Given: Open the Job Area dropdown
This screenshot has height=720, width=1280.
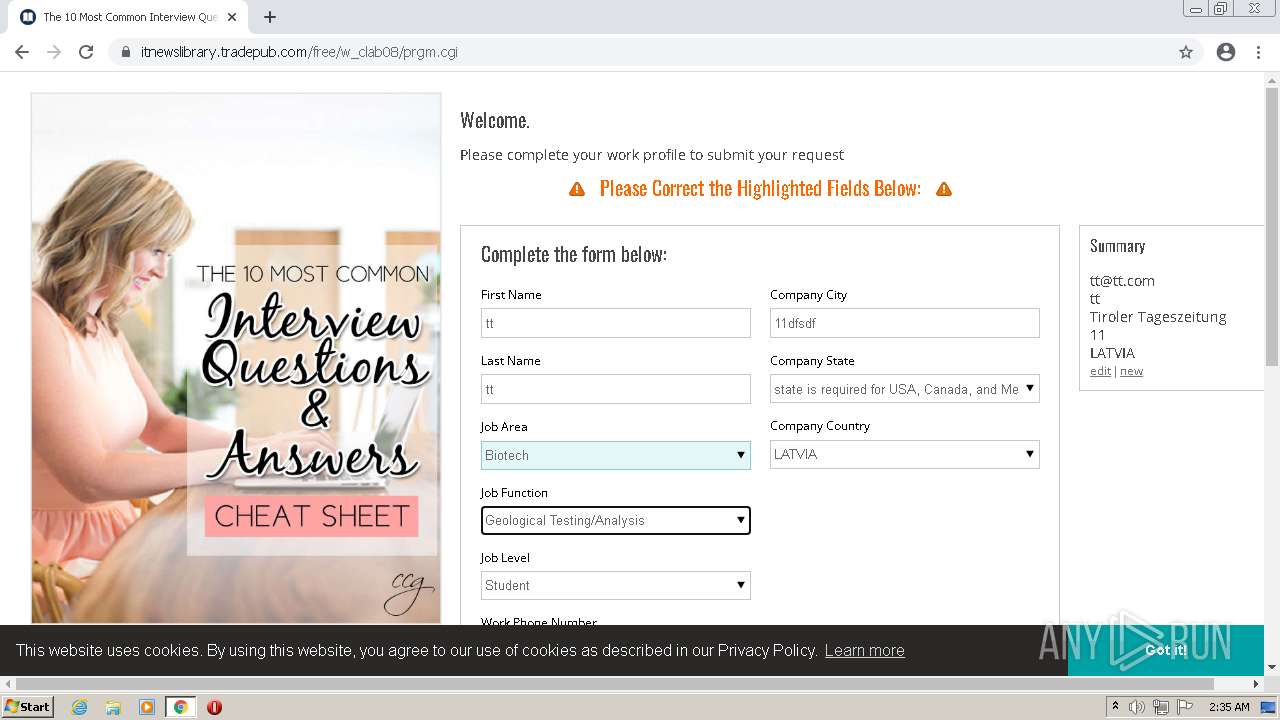Looking at the screenshot, I should pos(616,455).
